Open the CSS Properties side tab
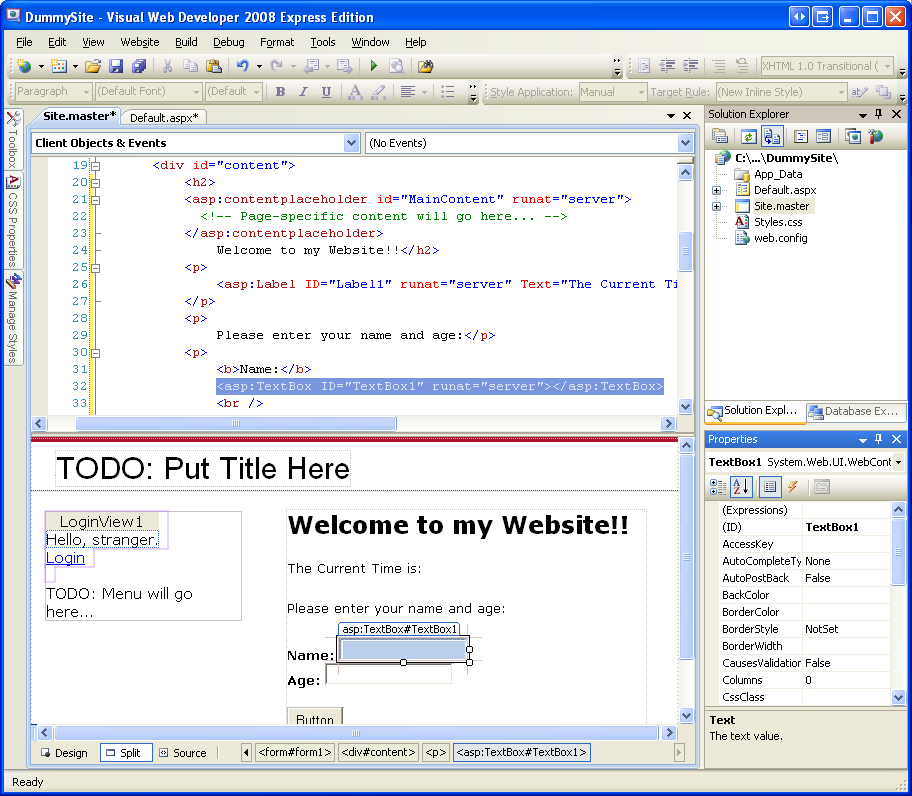 pyautogui.click(x=13, y=222)
